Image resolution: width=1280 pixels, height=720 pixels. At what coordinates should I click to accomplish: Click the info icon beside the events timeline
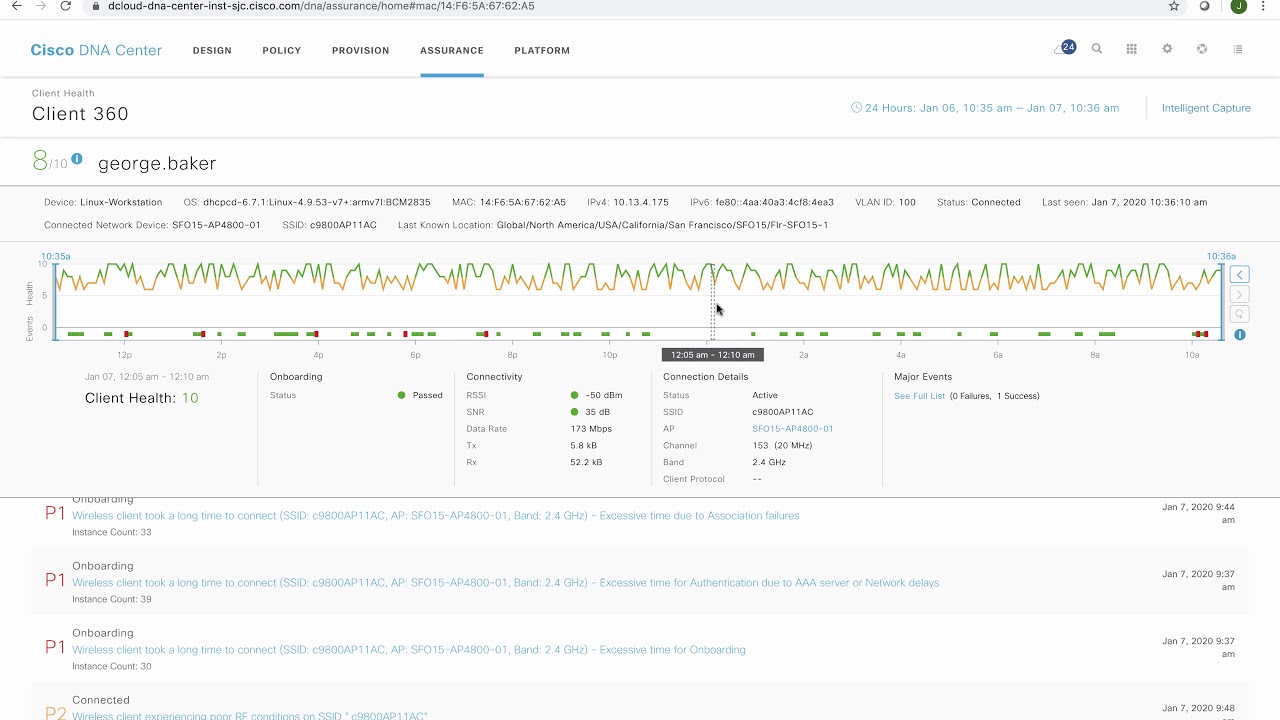pos(1240,335)
